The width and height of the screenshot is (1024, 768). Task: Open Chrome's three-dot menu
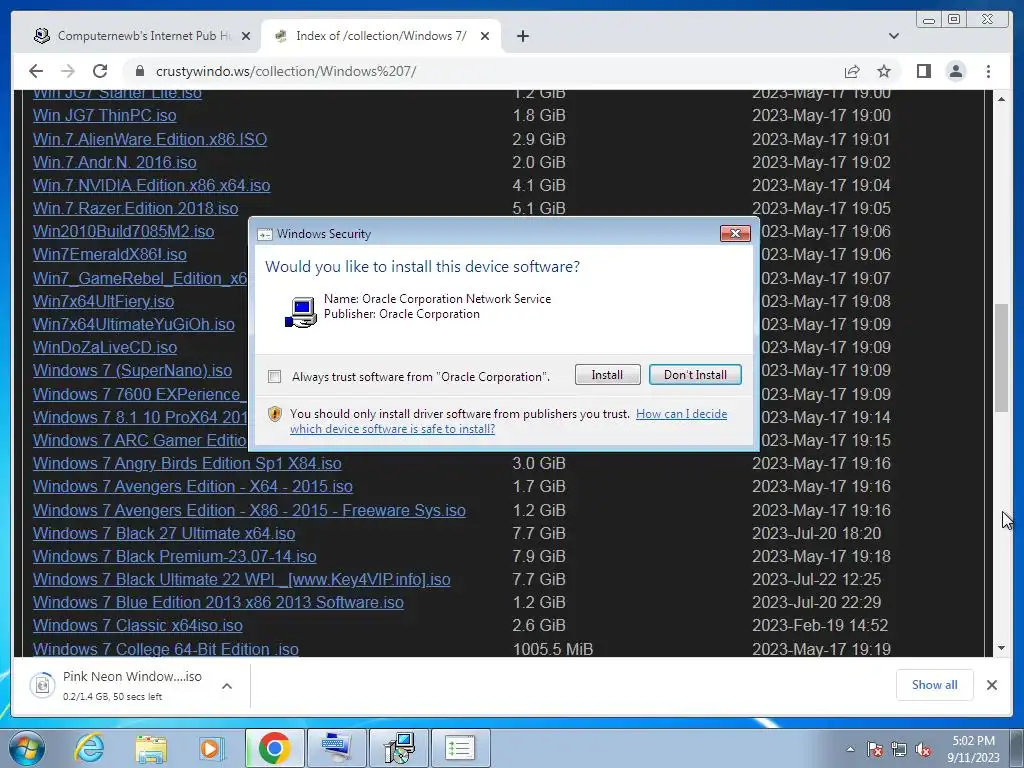click(988, 71)
